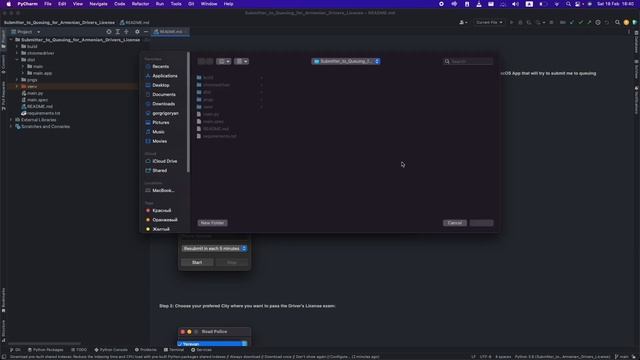640x360 pixels.
Task: Switch to README.md editor tab
Action: click(x=171, y=31)
